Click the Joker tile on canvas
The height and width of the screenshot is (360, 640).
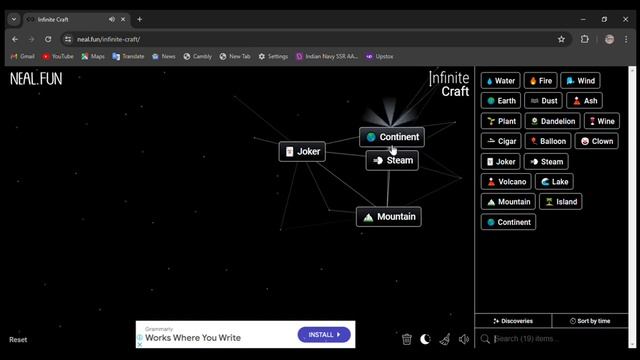pyautogui.click(x=302, y=151)
